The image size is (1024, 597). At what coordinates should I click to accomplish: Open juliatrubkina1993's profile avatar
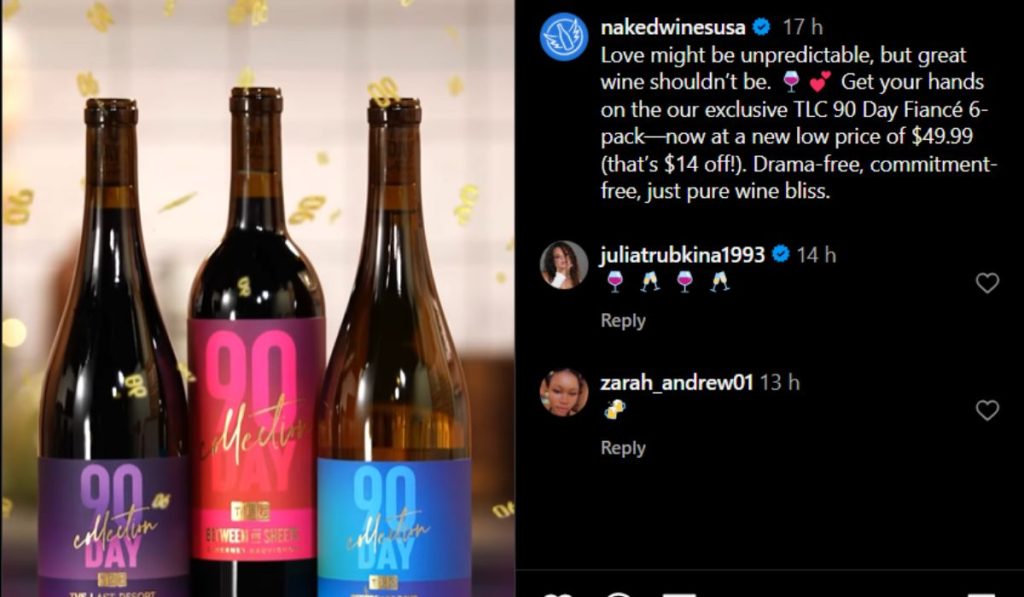coord(564,264)
